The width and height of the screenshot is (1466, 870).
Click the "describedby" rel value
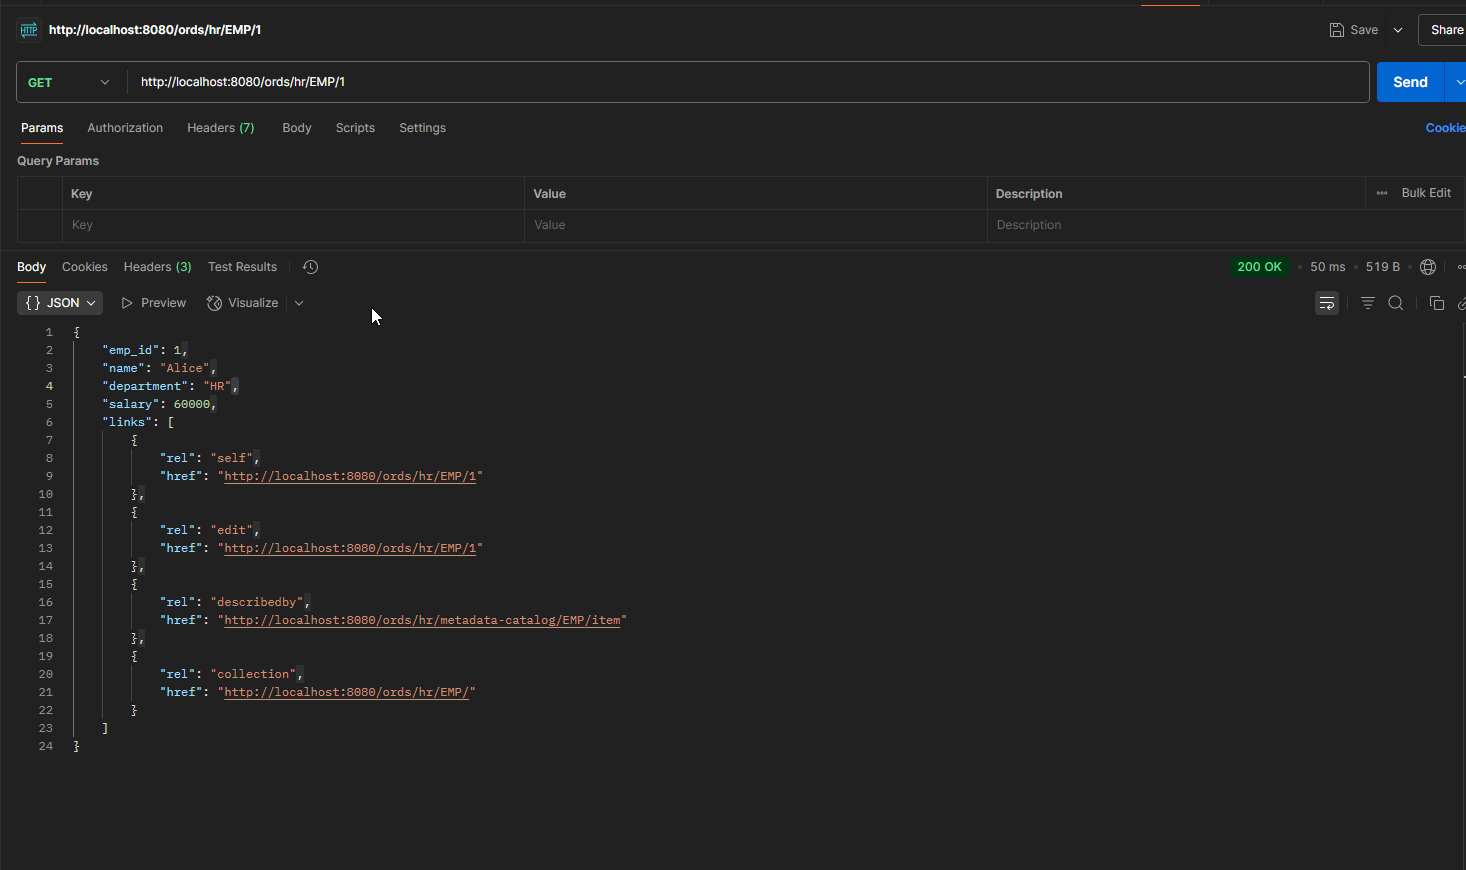click(x=257, y=602)
